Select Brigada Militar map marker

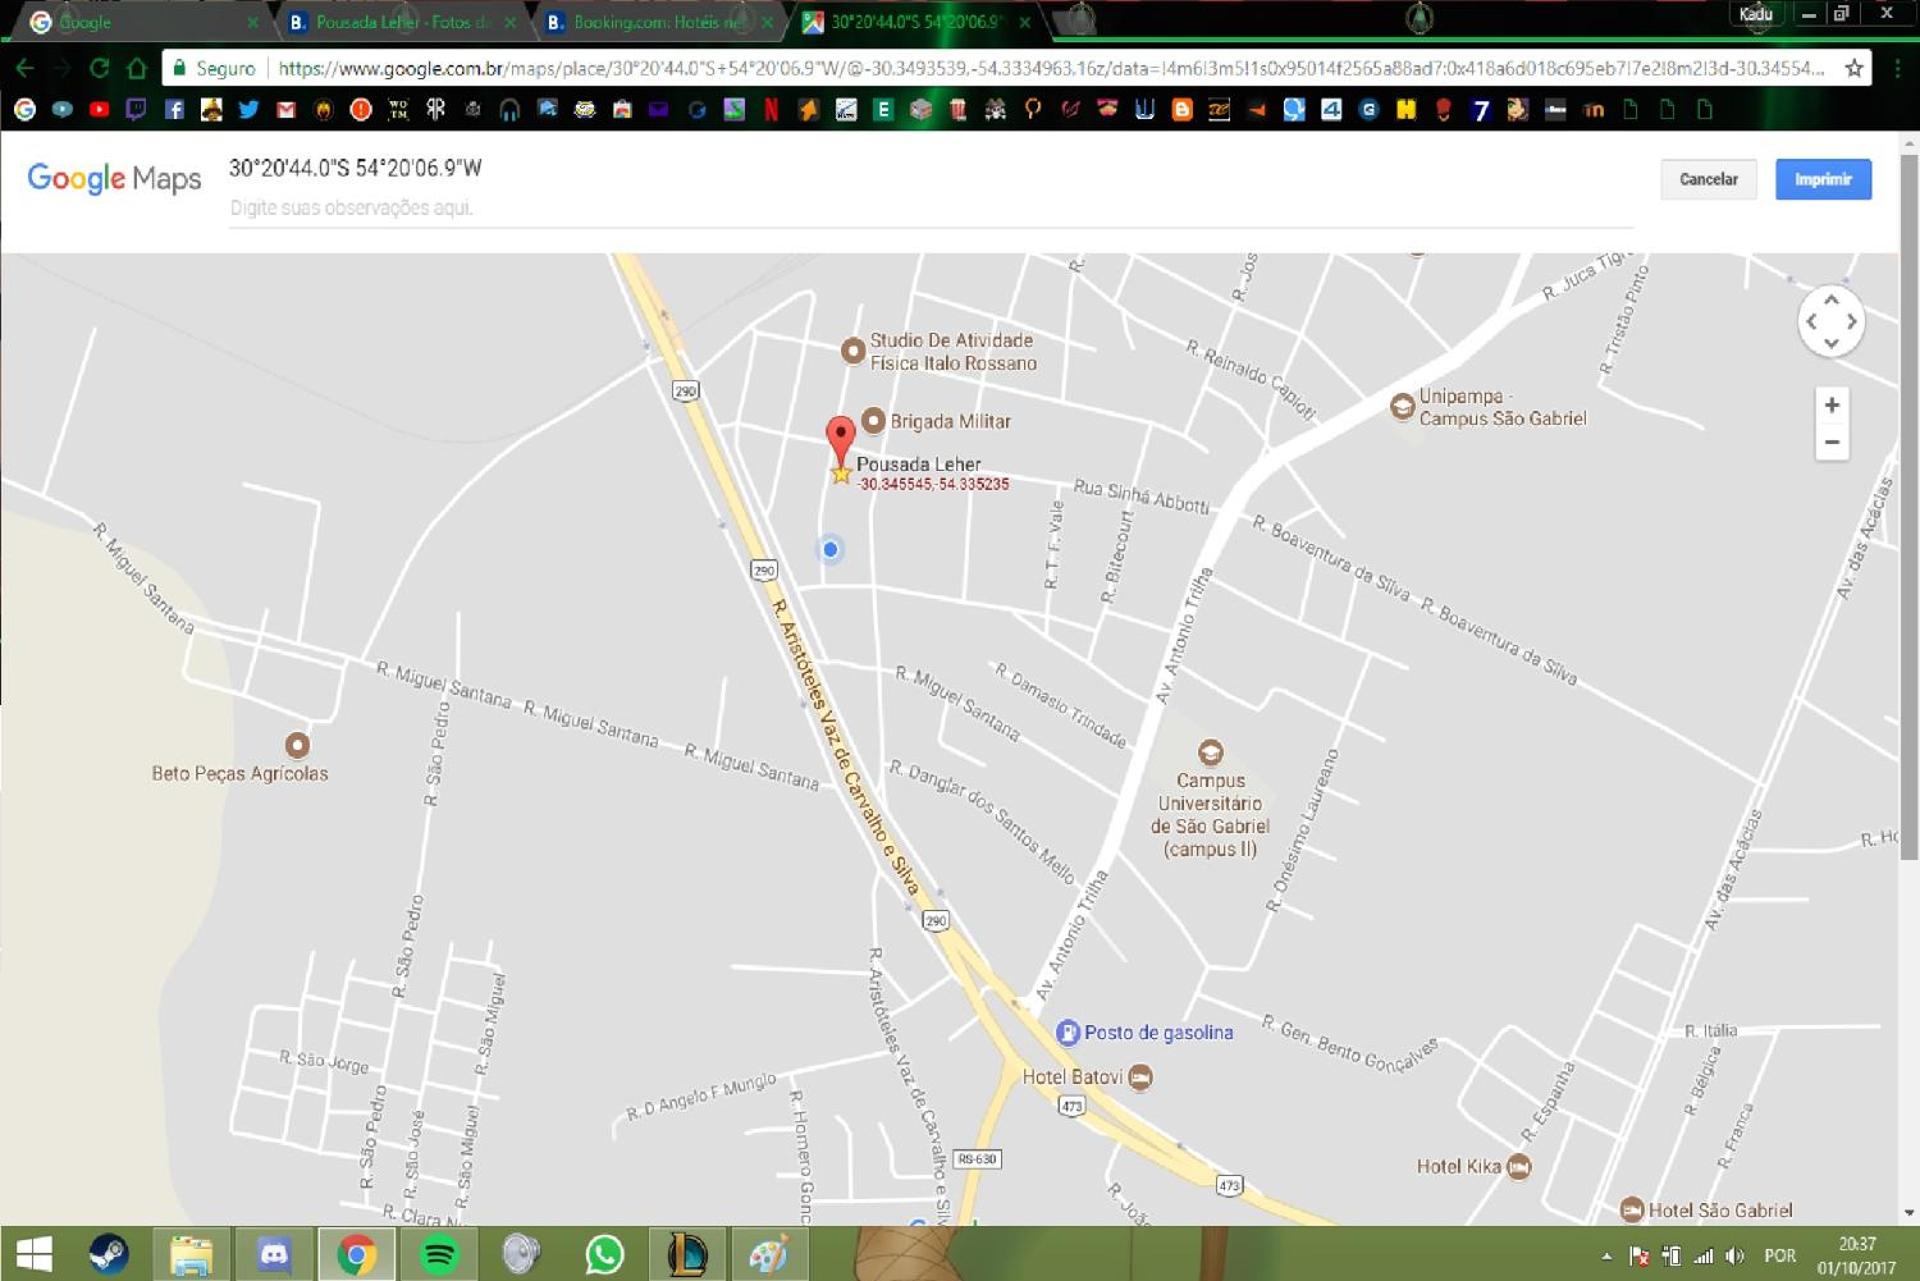873,421
